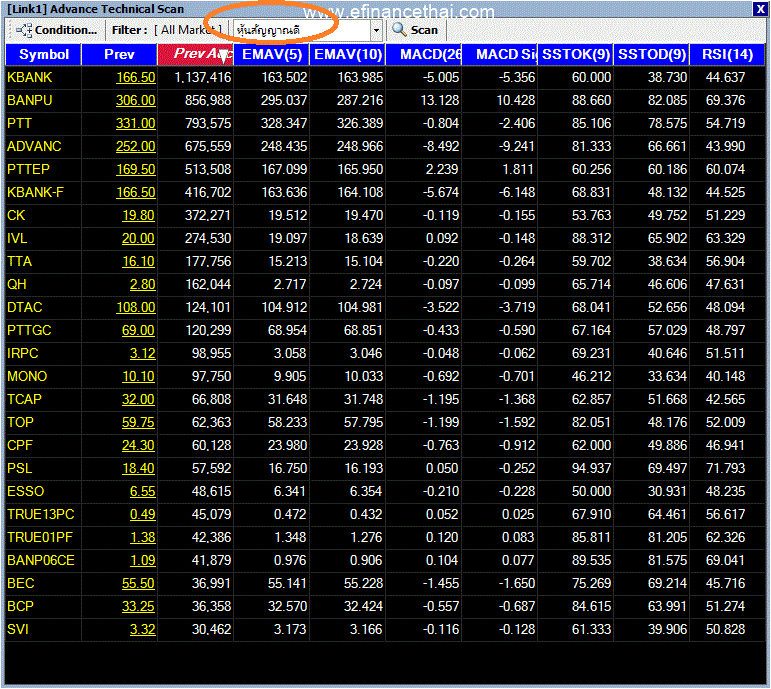The height and width of the screenshot is (689, 771).
Task: Click PSL RSI value 71.793
Action: point(725,468)
